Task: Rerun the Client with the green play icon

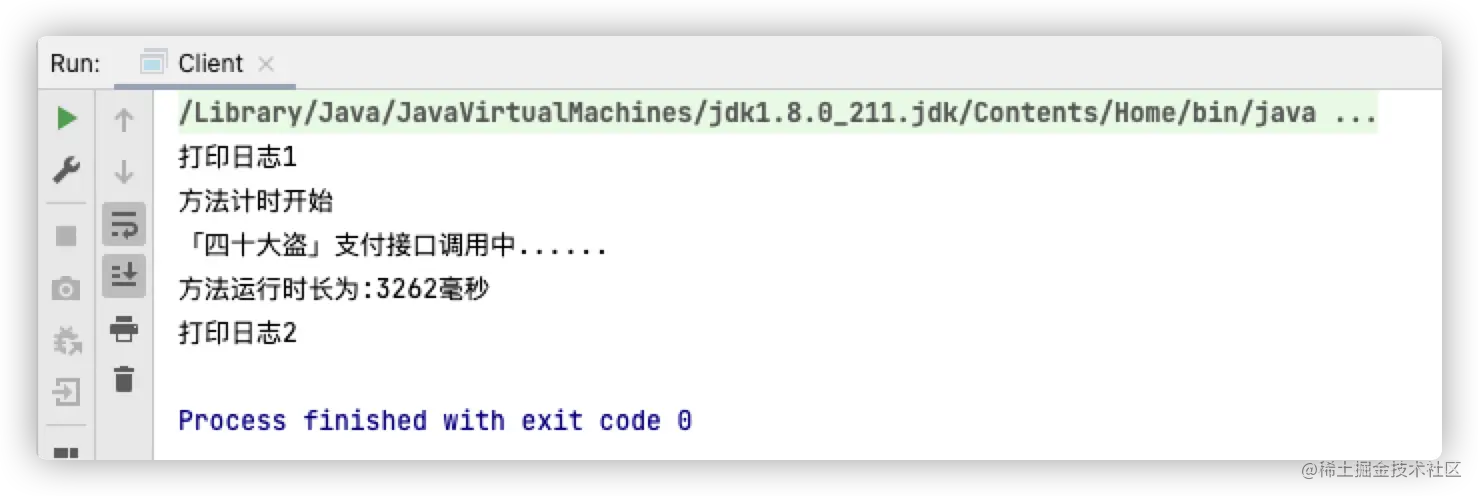Action: (66, 119)
